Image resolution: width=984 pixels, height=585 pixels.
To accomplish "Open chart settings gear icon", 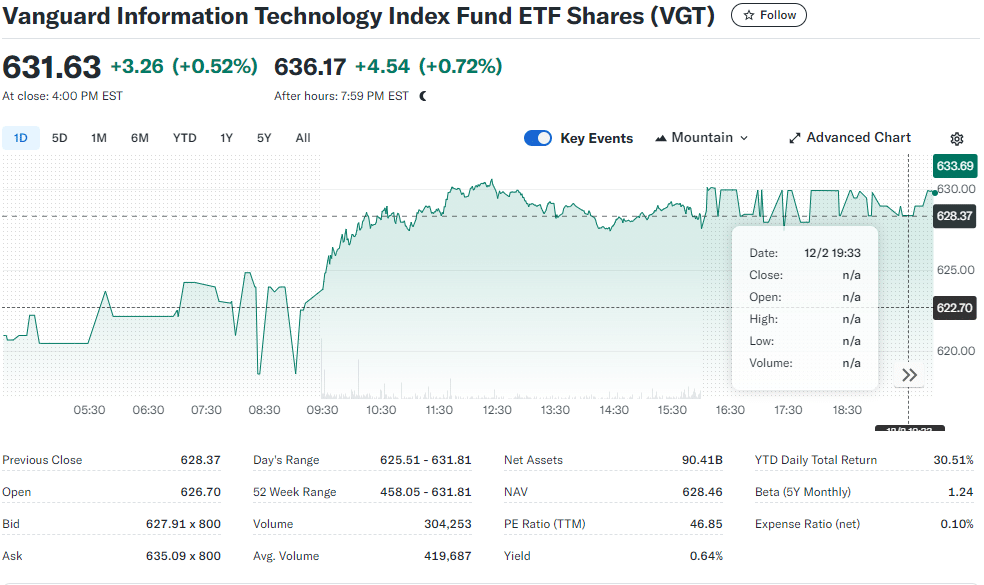I will [x=956, y=139].
